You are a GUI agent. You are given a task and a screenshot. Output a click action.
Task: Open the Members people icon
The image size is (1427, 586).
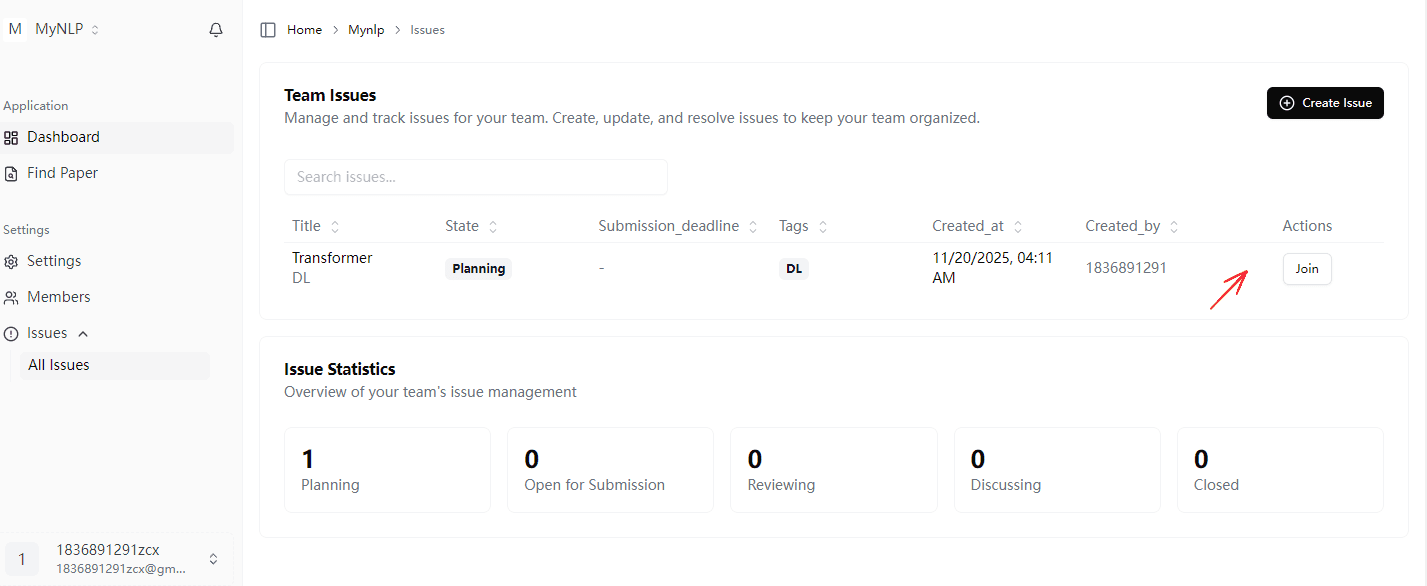tap(12, 297)
